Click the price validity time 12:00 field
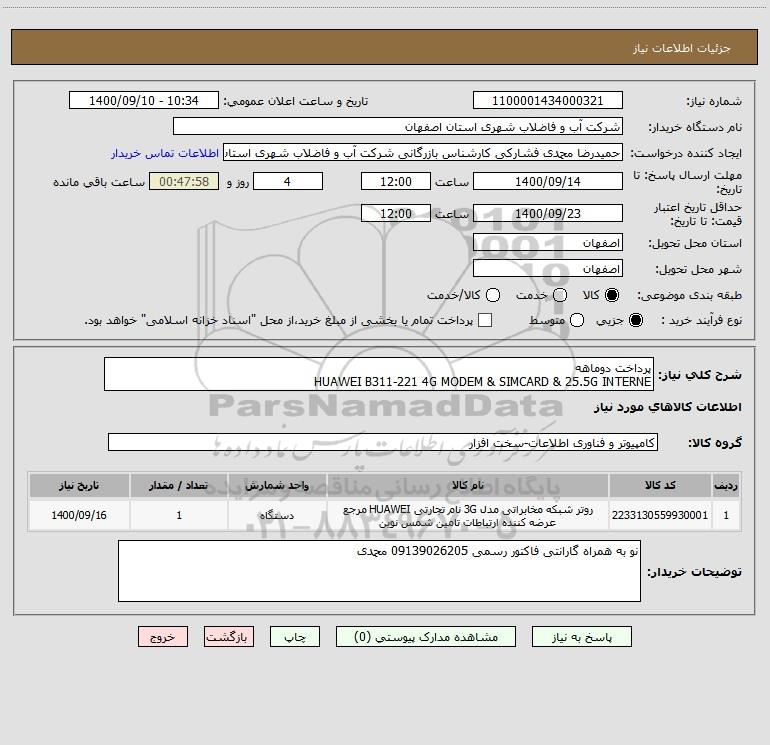 (396, 213)
